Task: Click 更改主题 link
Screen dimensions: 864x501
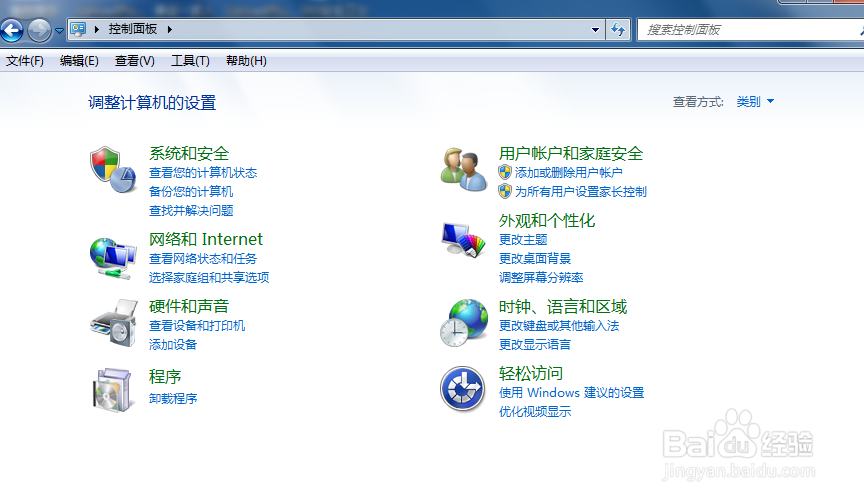Action: 523,240
